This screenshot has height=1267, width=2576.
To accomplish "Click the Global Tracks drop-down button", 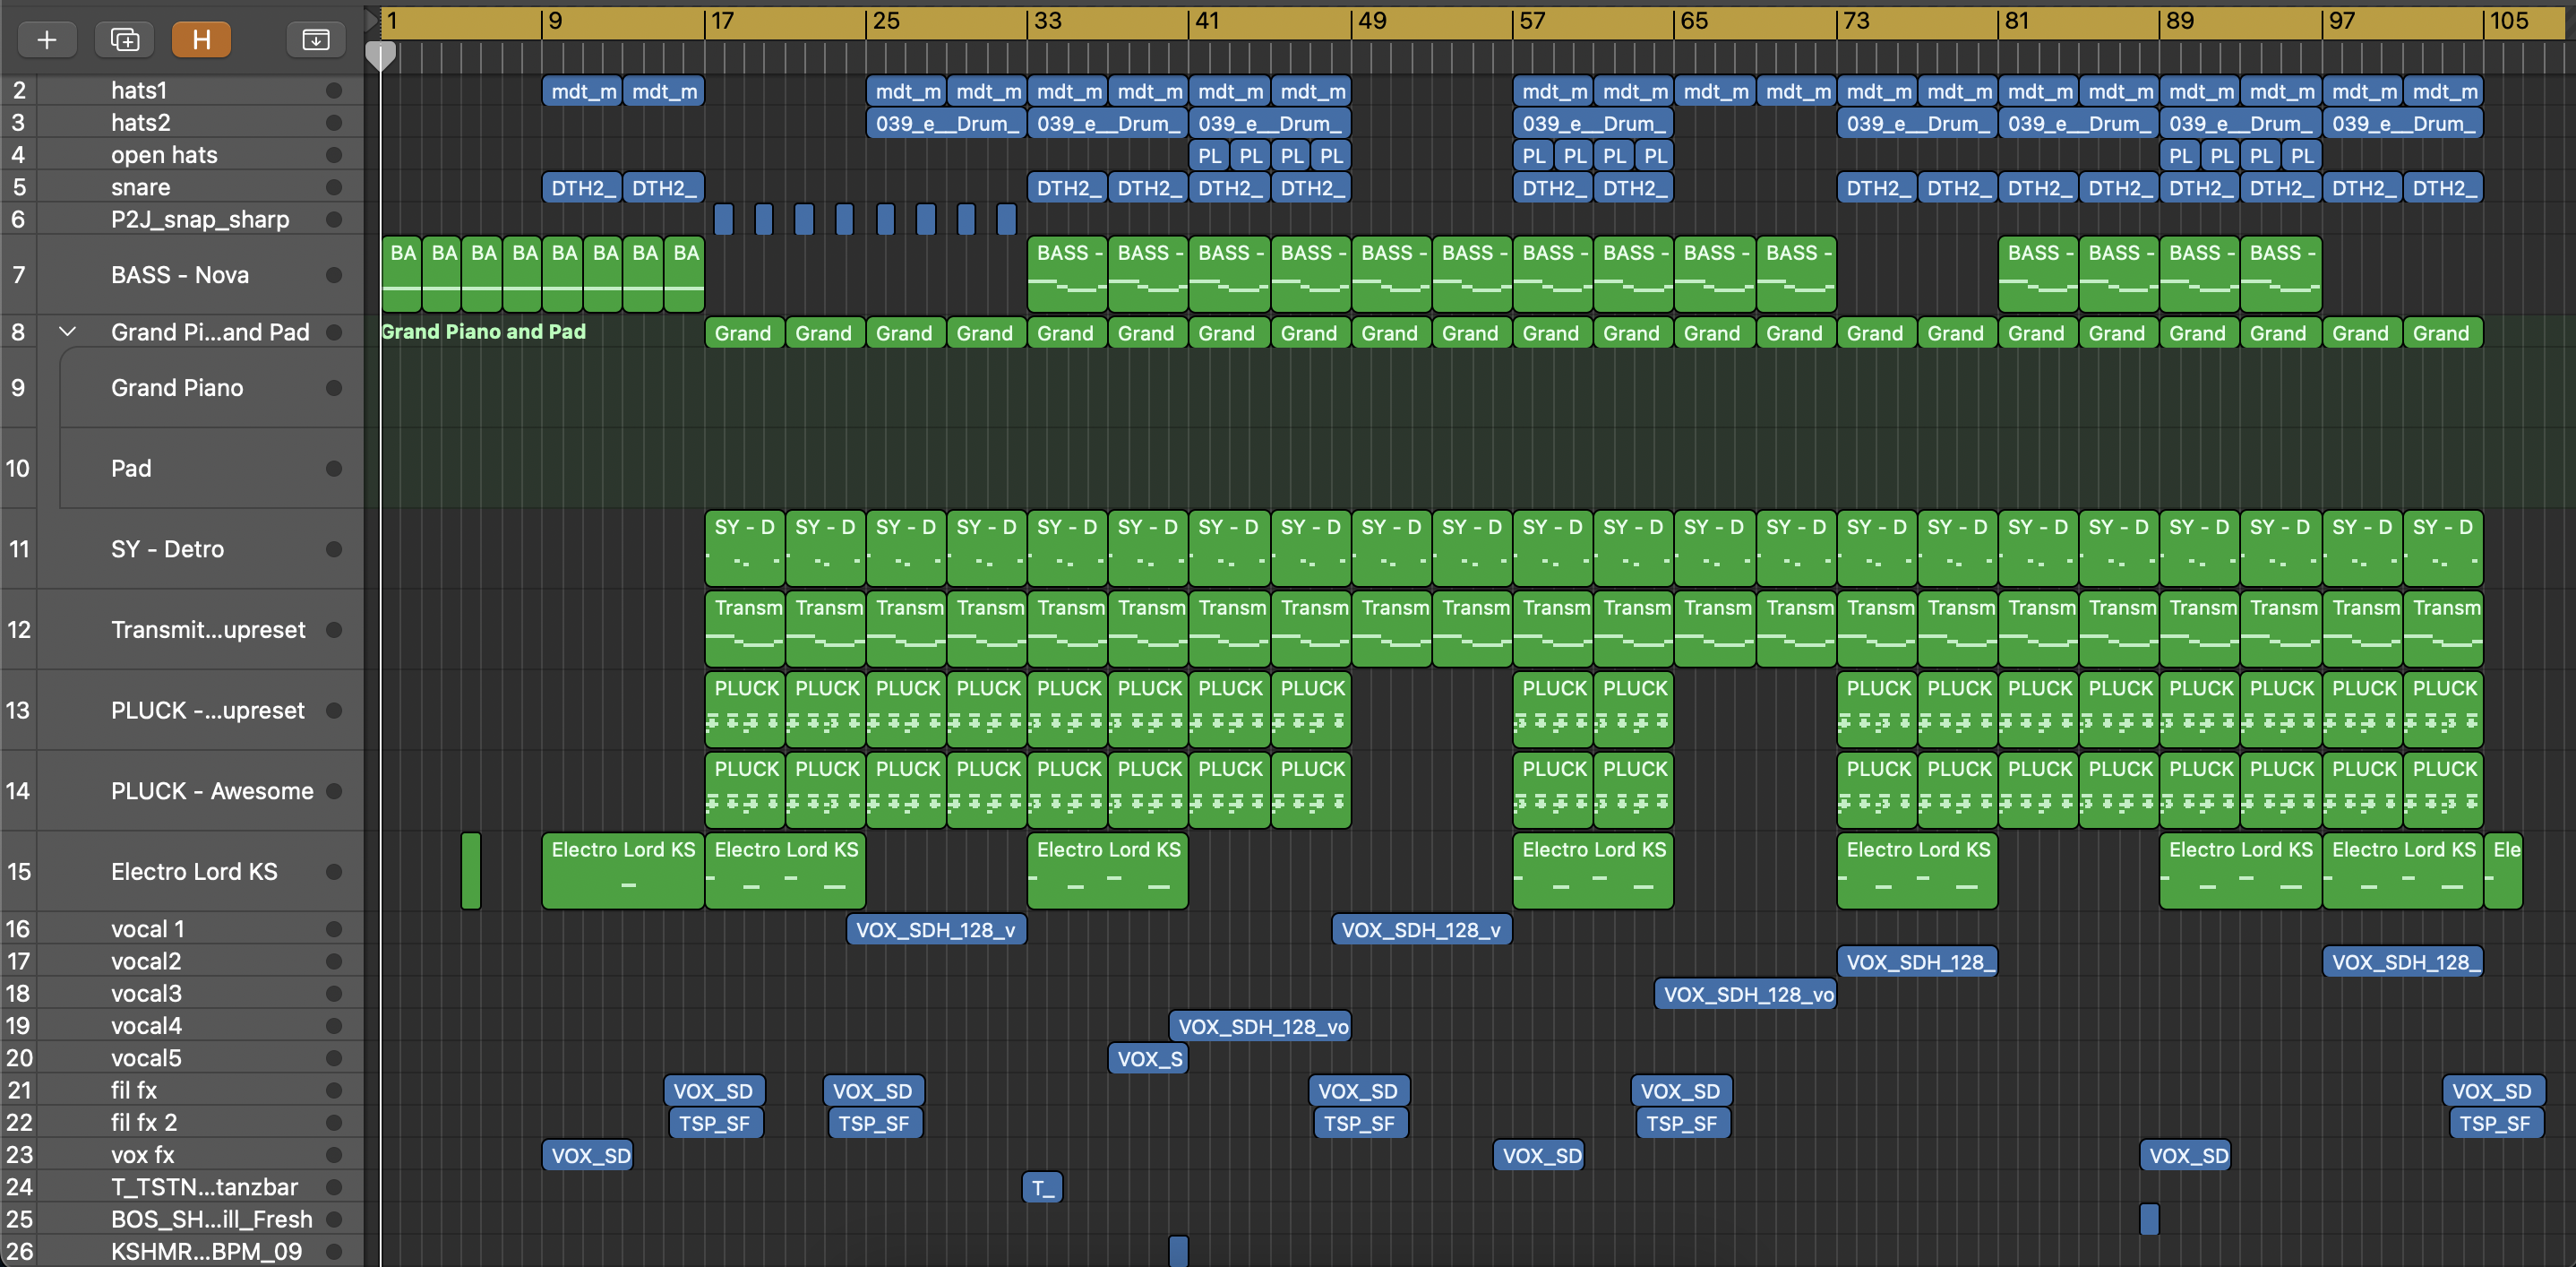I will coord(315,40).
